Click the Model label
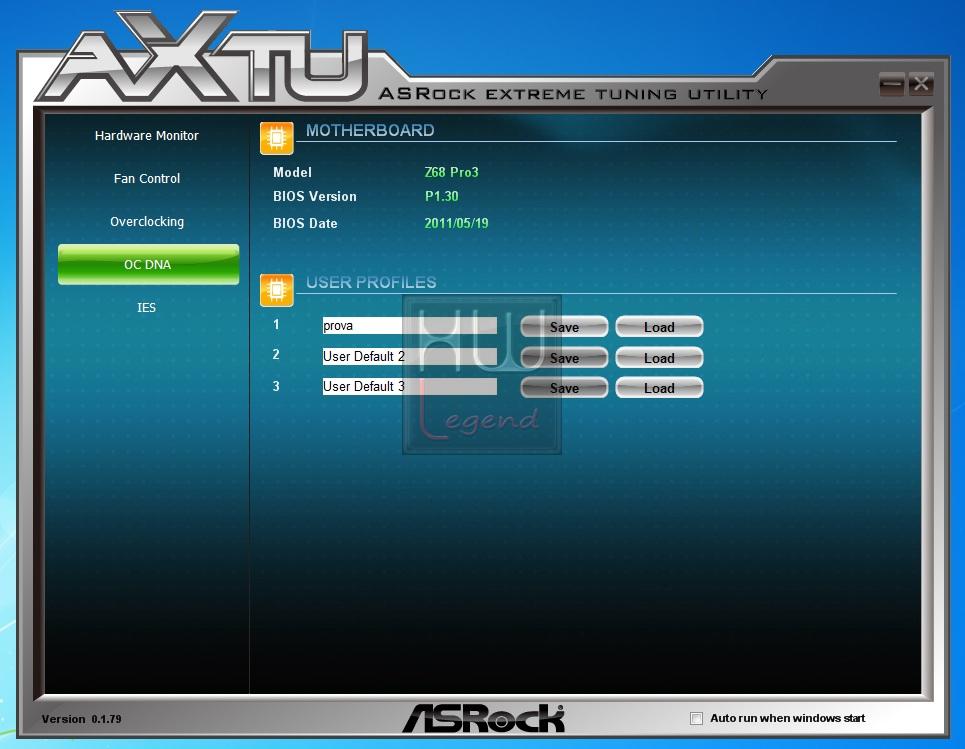 tap(292, 172)
